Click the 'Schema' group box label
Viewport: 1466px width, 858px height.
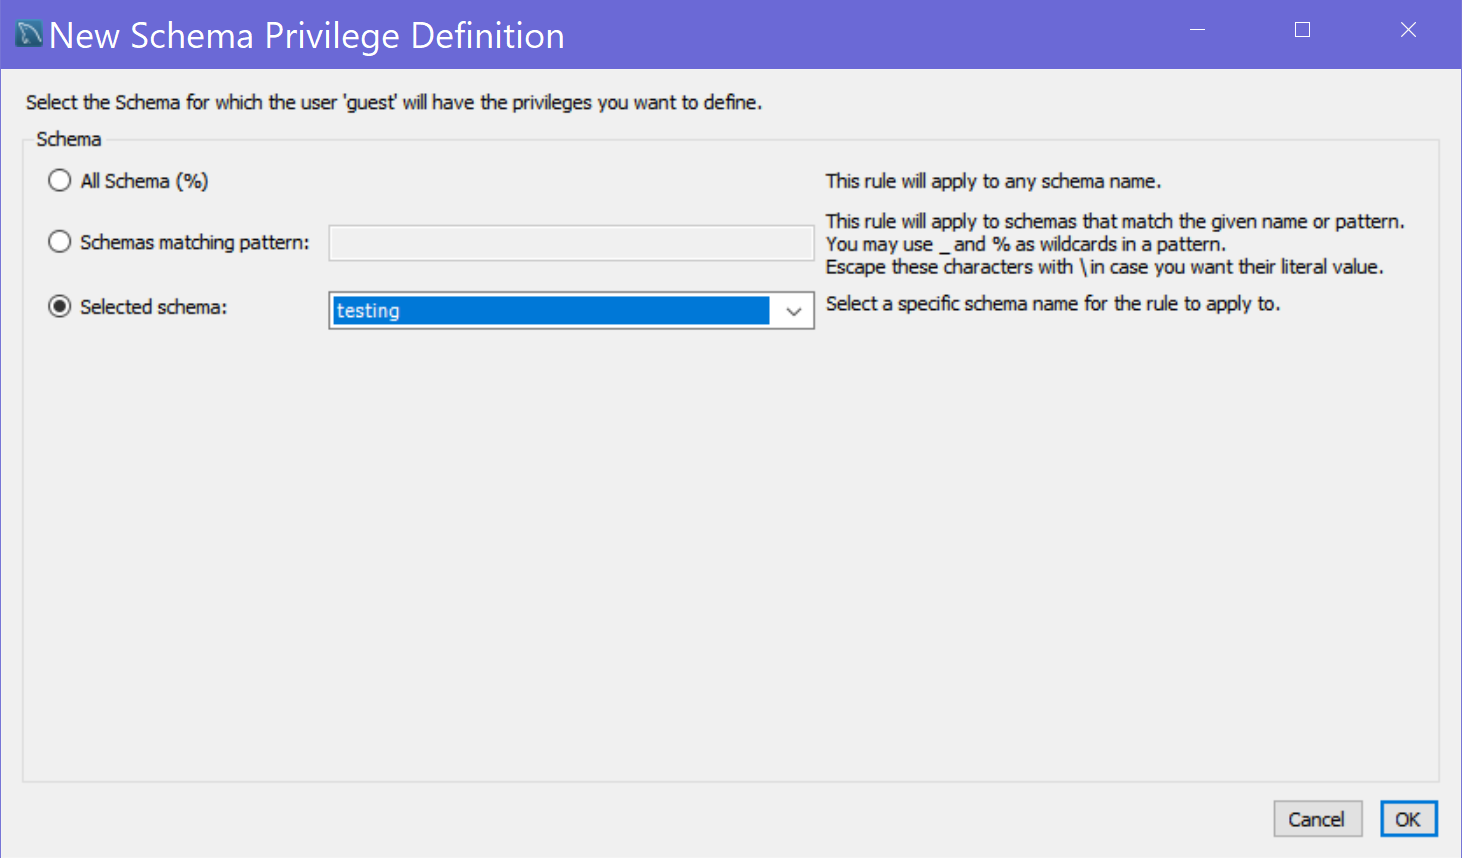(69, 139)
